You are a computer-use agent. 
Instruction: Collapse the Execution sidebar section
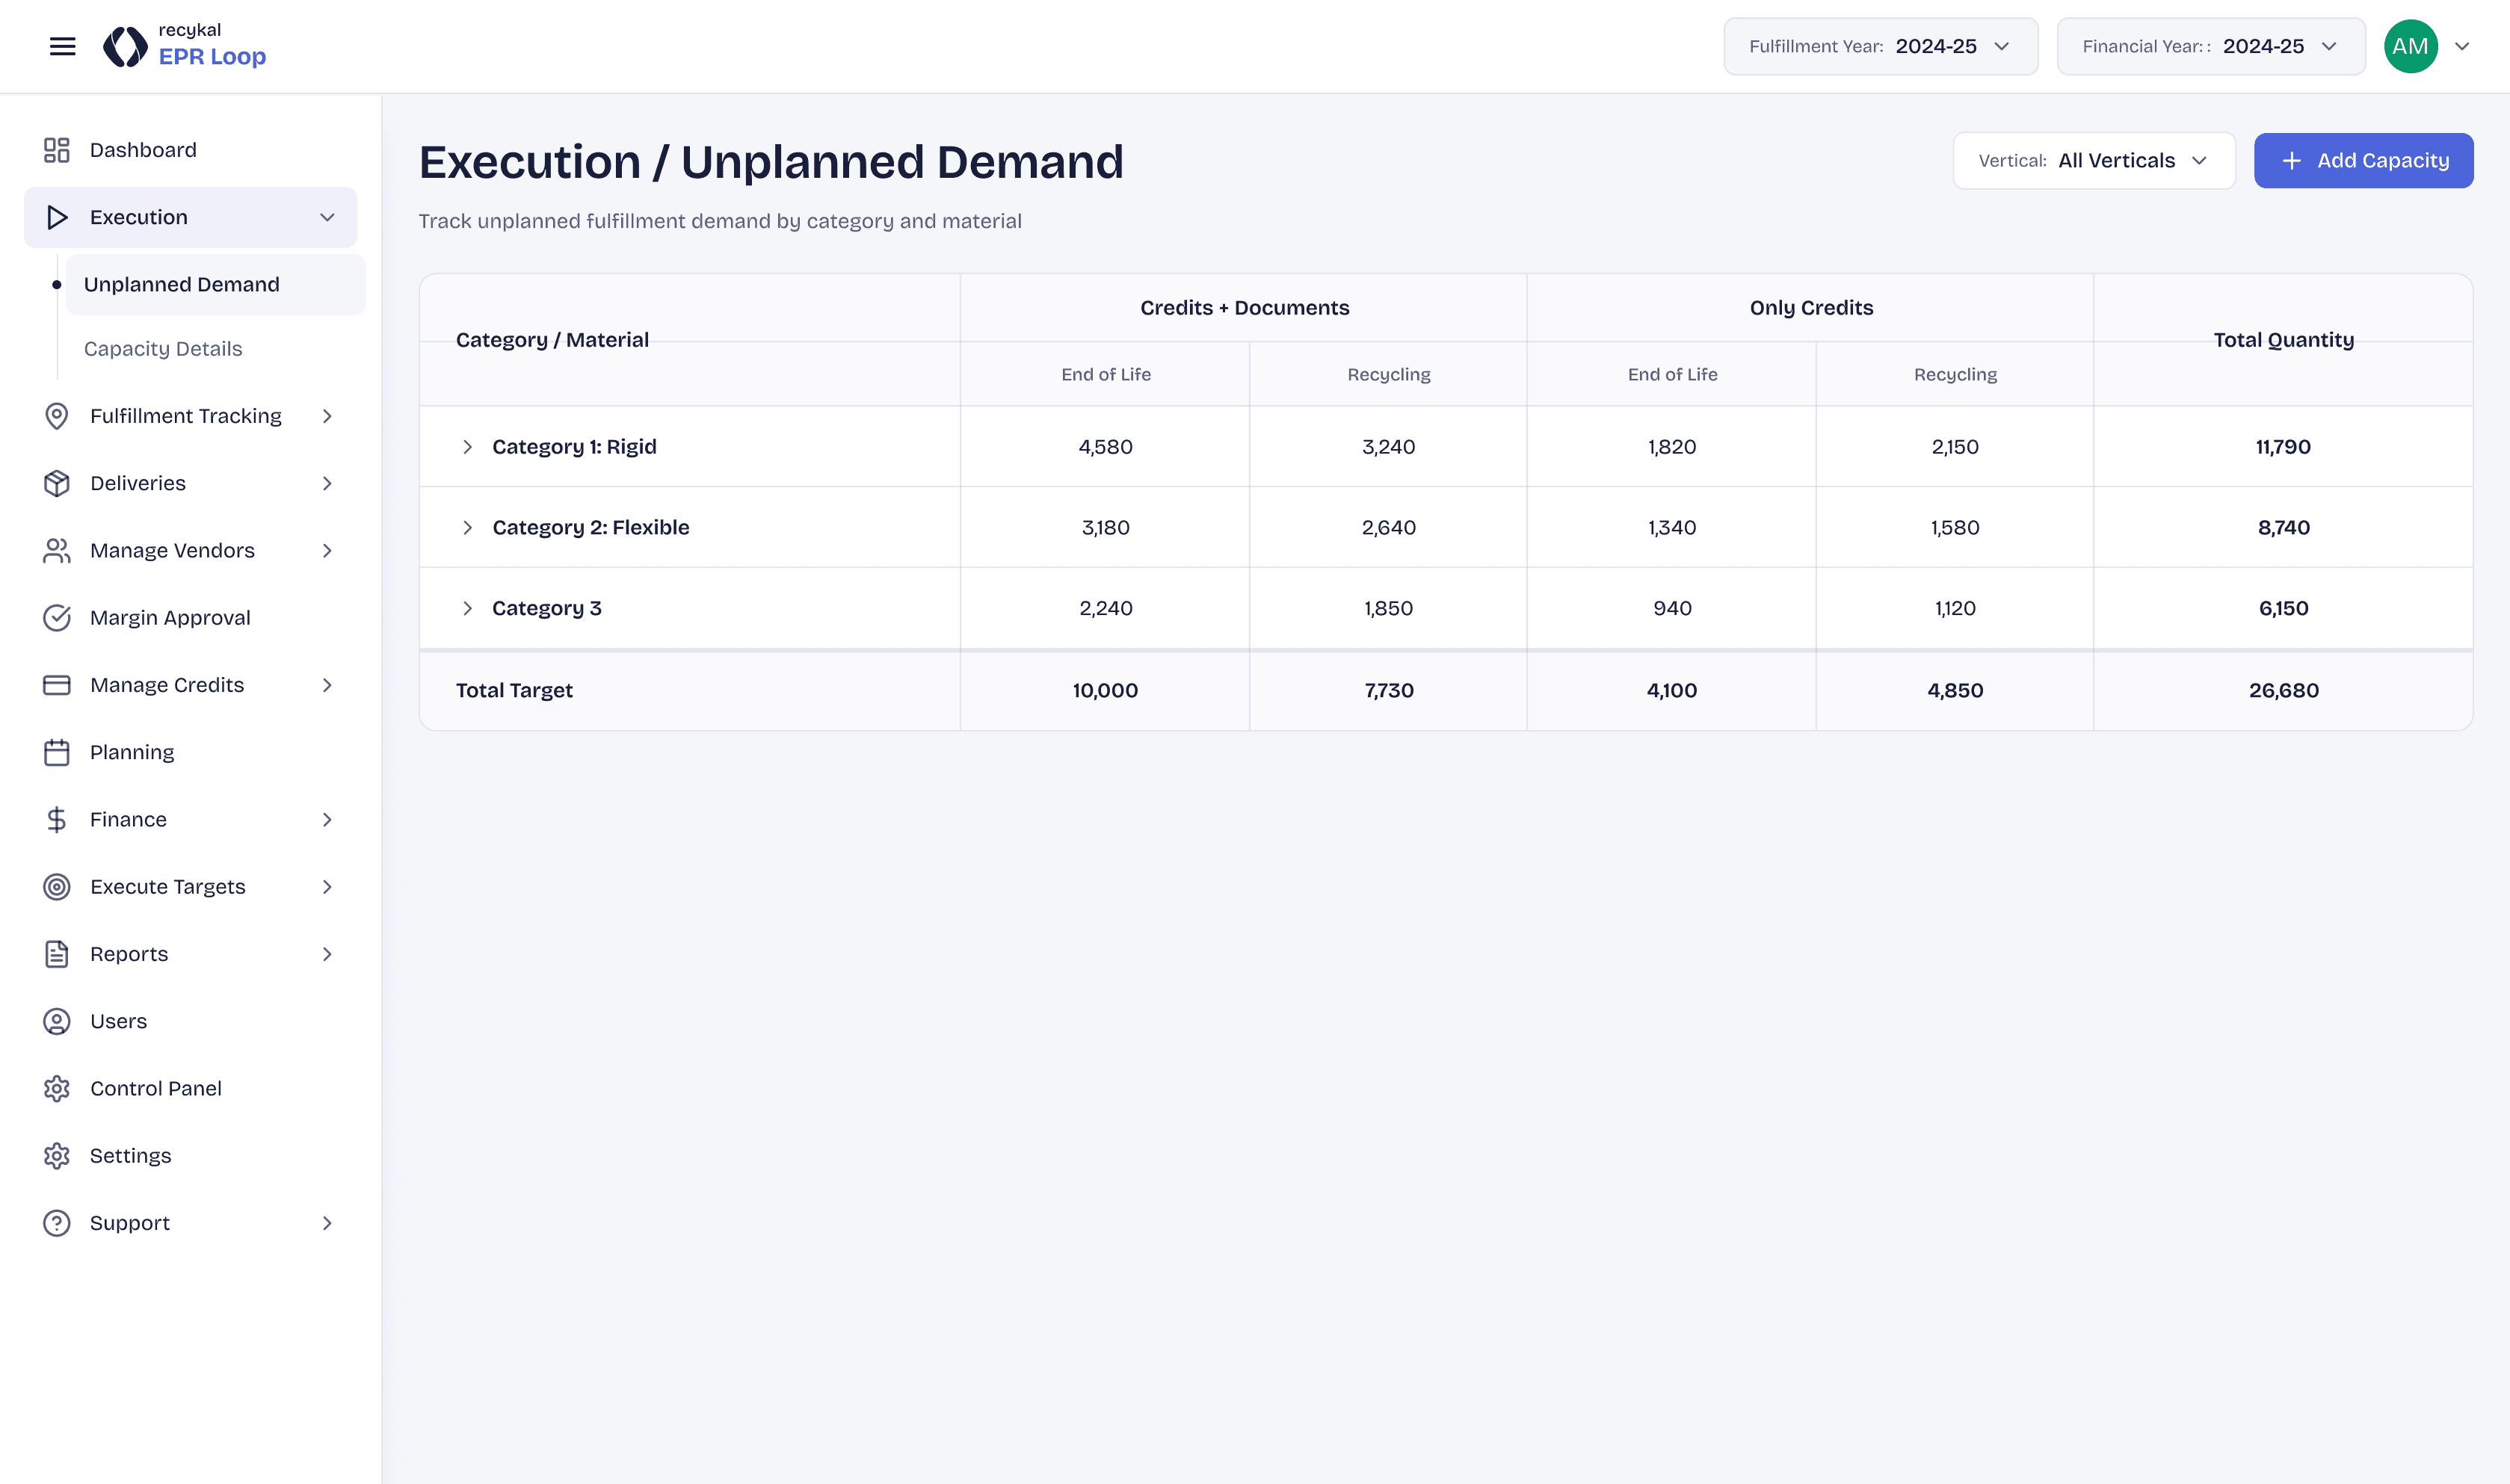[x=326, y=217]
